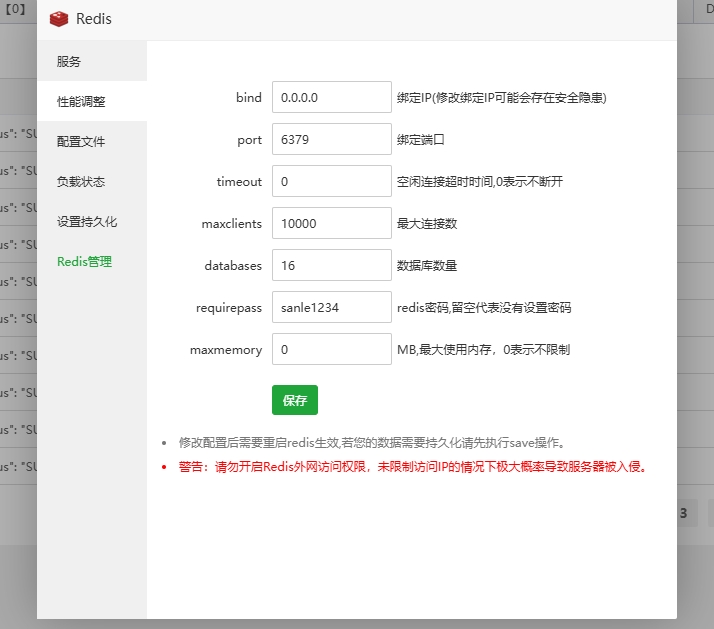Click the requirepass field label
This screenshot has width=714, height=629.
229,308
